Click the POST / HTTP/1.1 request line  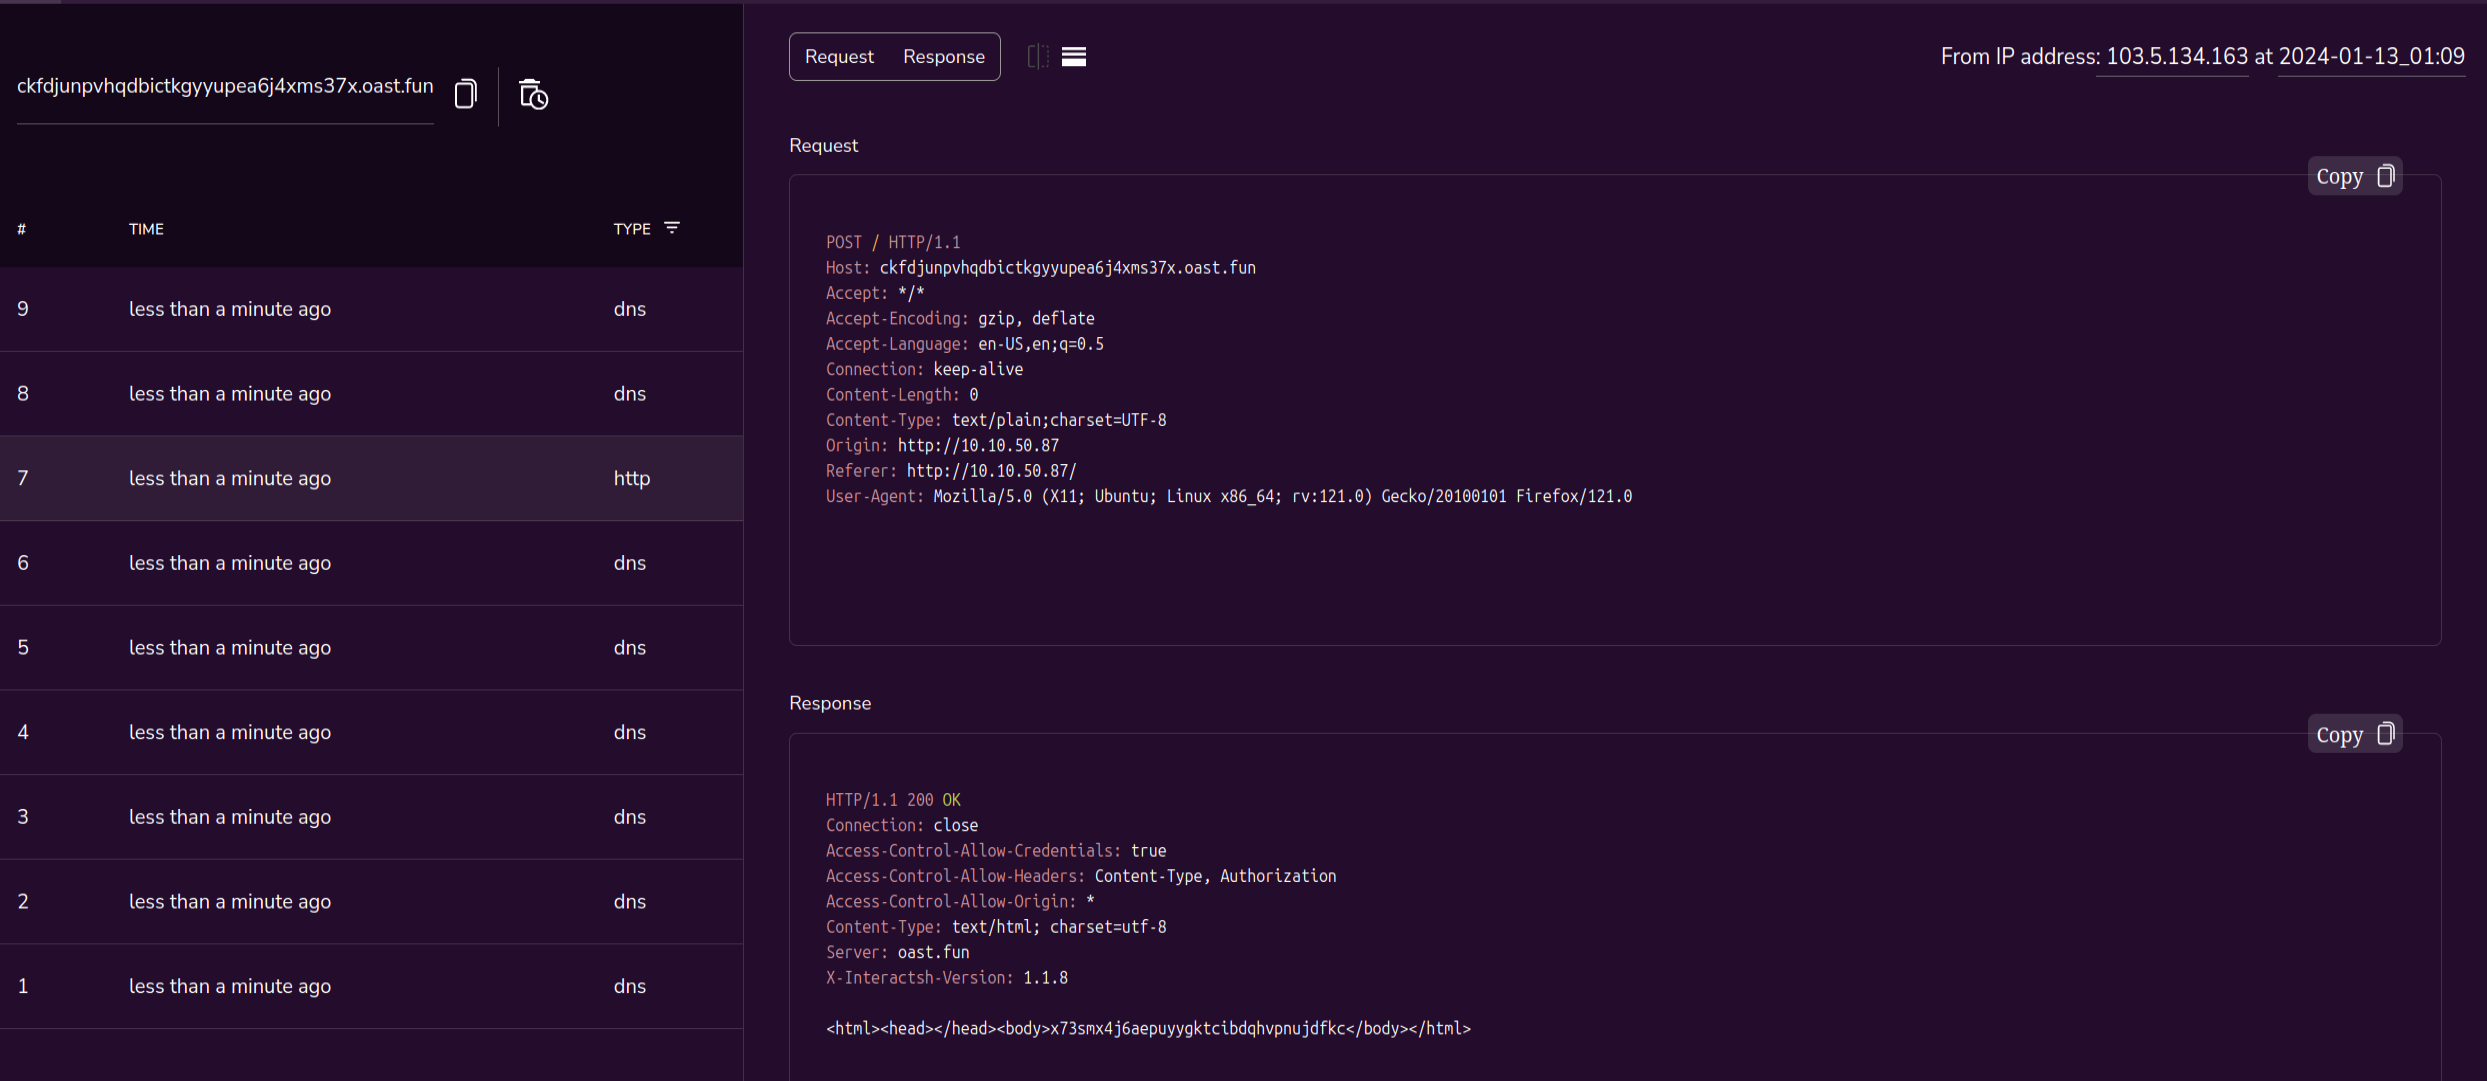893,242
